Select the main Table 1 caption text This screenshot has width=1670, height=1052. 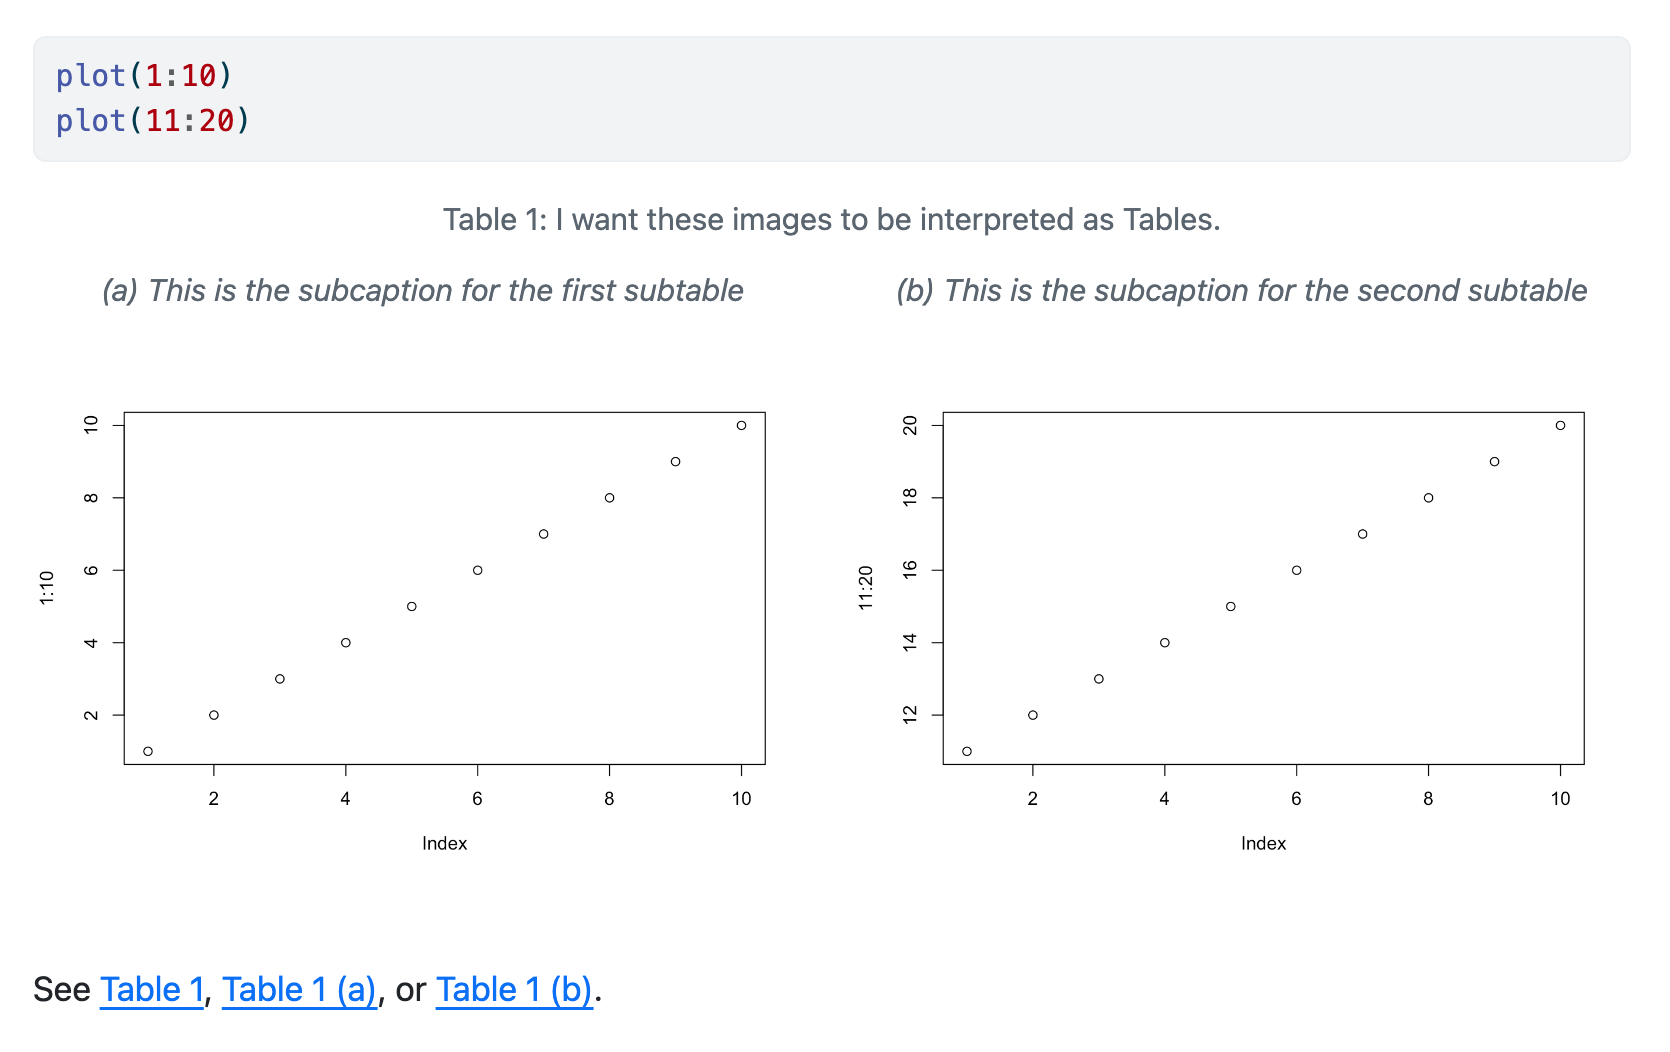(x=831, y=219)
